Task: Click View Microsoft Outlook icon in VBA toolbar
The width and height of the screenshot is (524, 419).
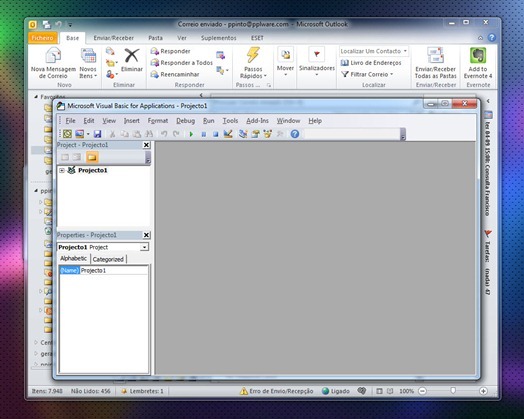Action: coord(68,134)
